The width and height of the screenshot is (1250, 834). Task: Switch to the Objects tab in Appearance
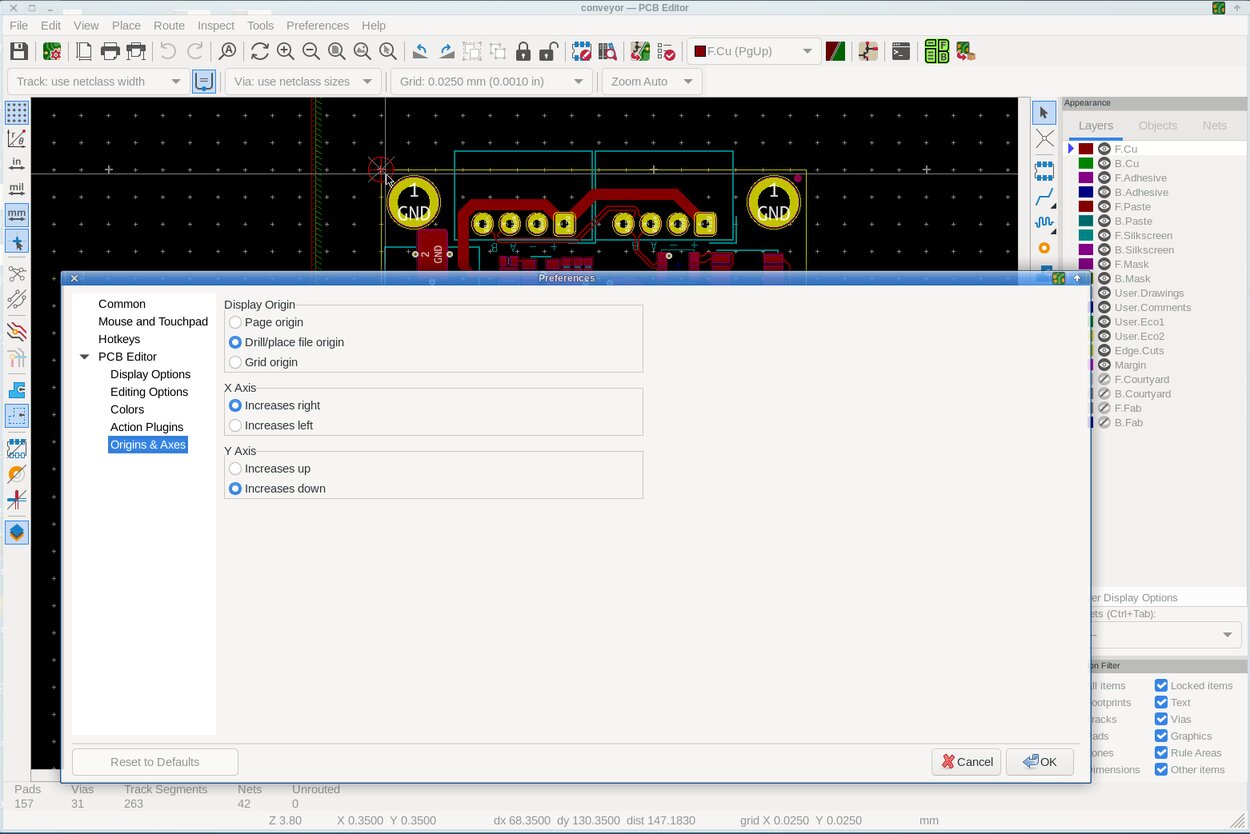pyautogui.click(x=1157, y=125)
